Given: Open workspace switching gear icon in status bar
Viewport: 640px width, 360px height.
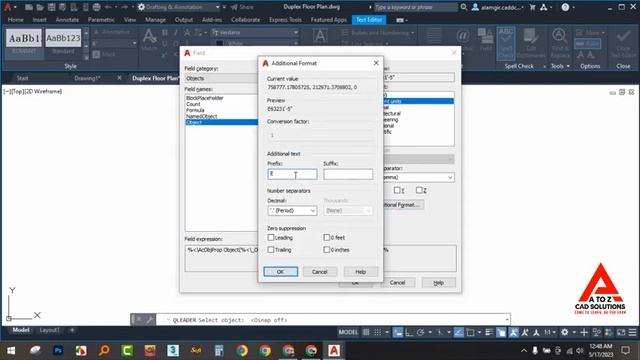Looking at the screenshot, I should (564, 332).
